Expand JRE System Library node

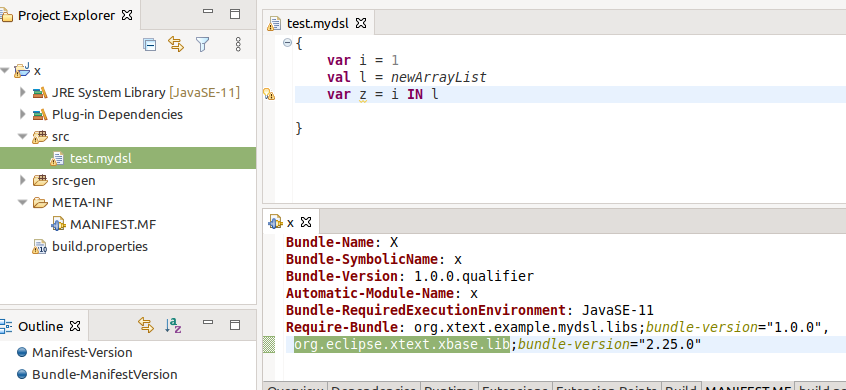click(x=22, y=92)
